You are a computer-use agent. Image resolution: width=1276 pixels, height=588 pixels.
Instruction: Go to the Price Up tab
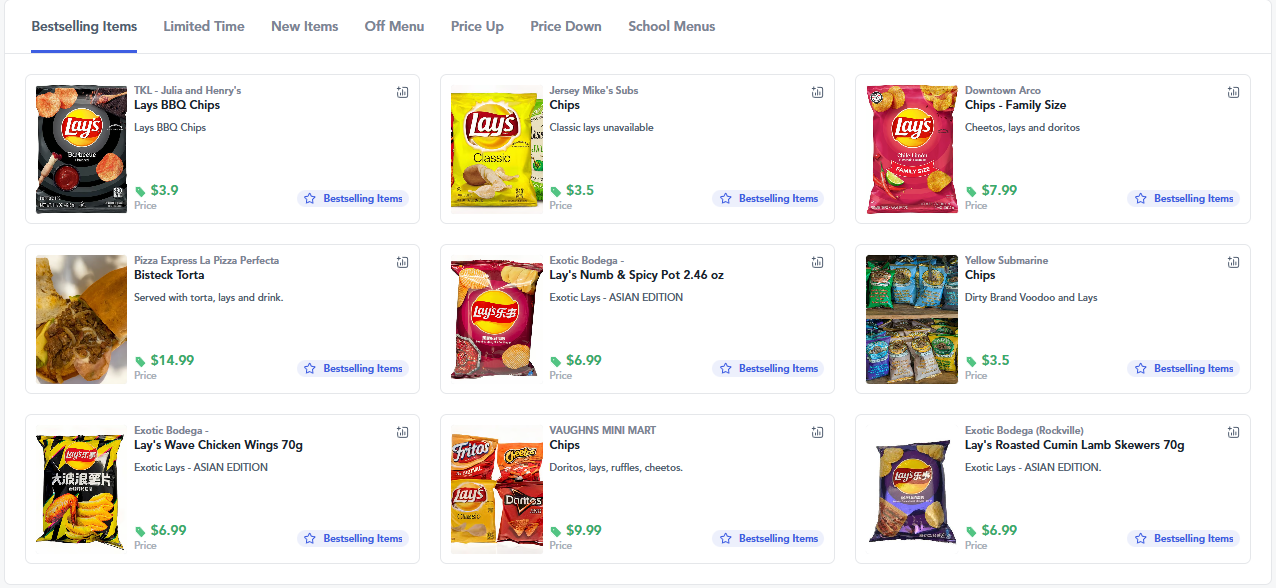[477, 27]
